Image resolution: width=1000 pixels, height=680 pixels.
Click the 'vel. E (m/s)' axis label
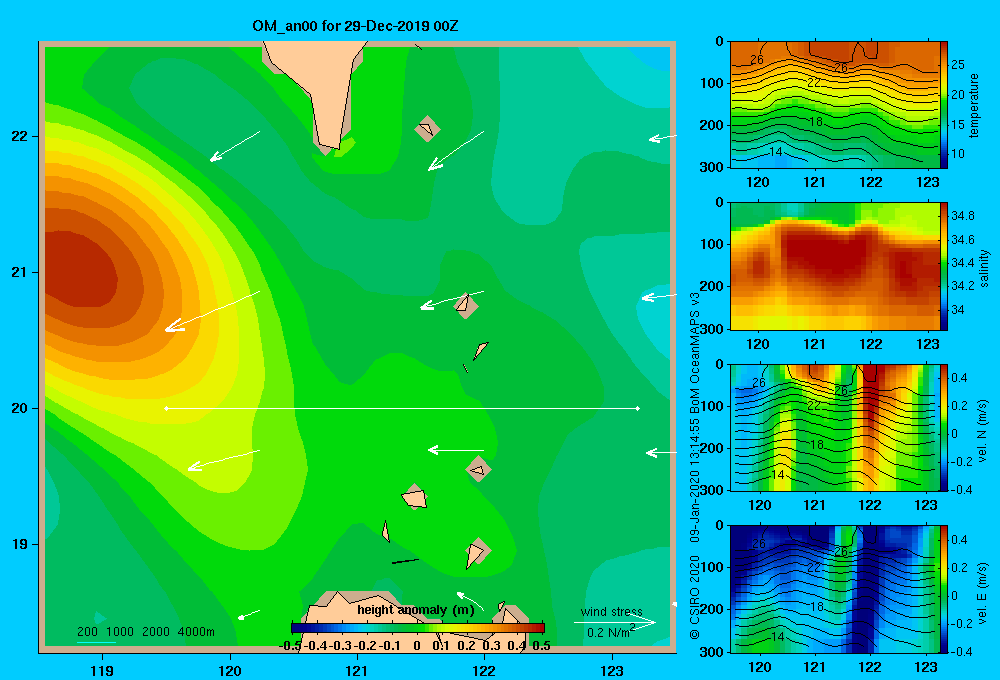pyautogui.click(x=983, y=592)
